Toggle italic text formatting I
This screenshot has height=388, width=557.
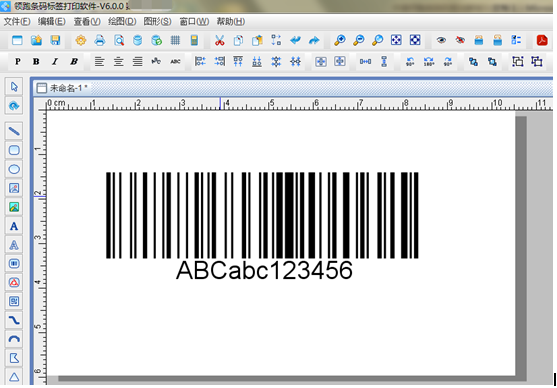tap(55, 62)
